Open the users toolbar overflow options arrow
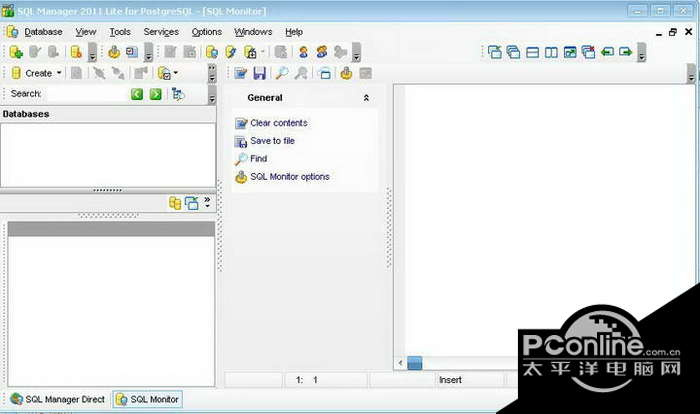 point(356,52)
